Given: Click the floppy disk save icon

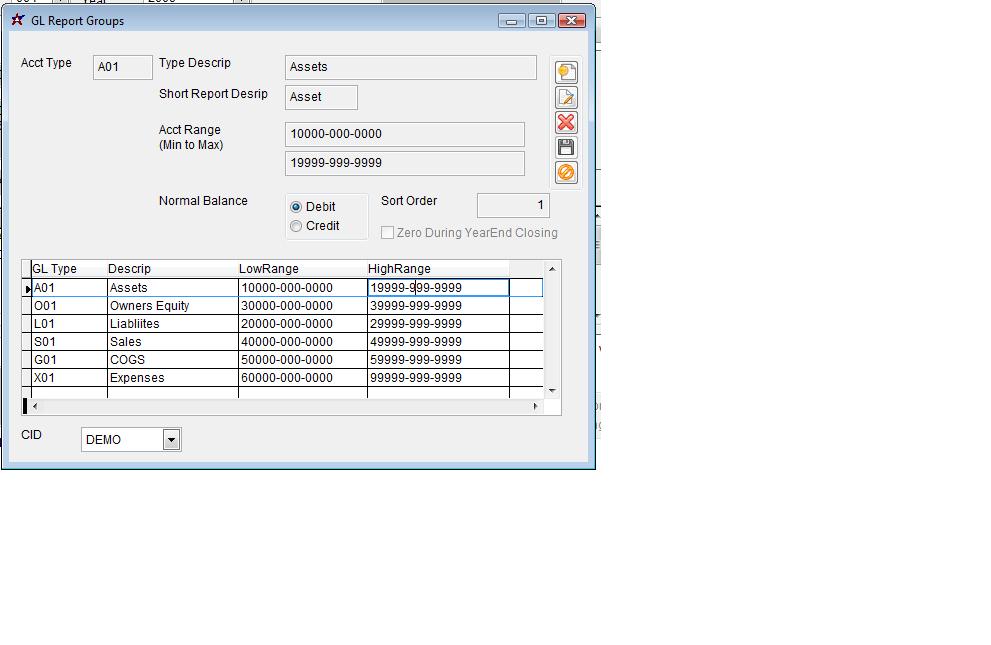Looking at the screenshot, I should (566, 147).
